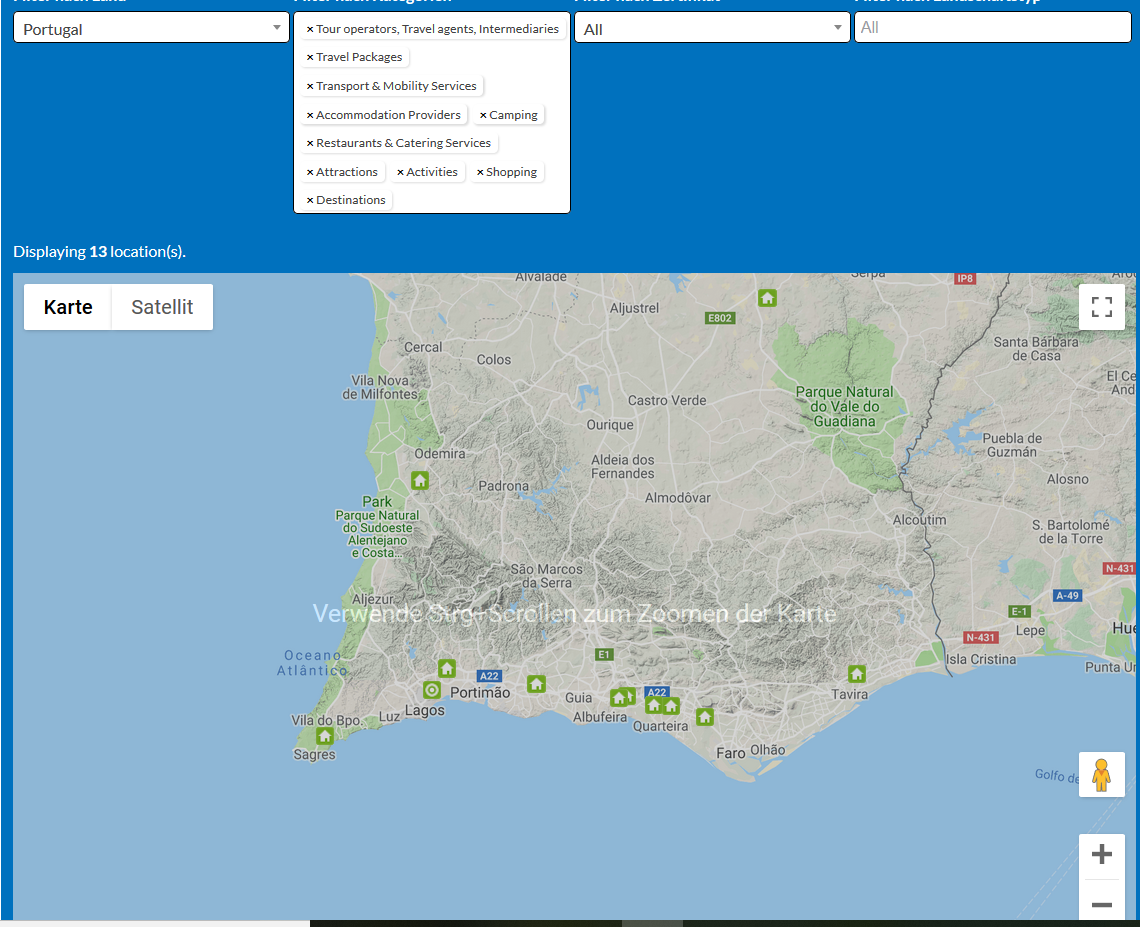The image size is (1140, 927).
Task: Click the Displaying 13 location(s) text
Action: (x=100, y=252)
